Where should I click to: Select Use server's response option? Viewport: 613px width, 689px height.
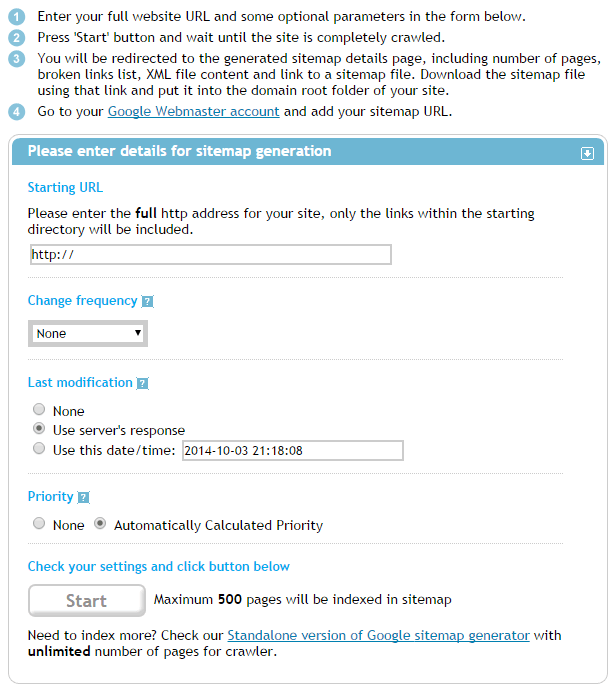39,430
